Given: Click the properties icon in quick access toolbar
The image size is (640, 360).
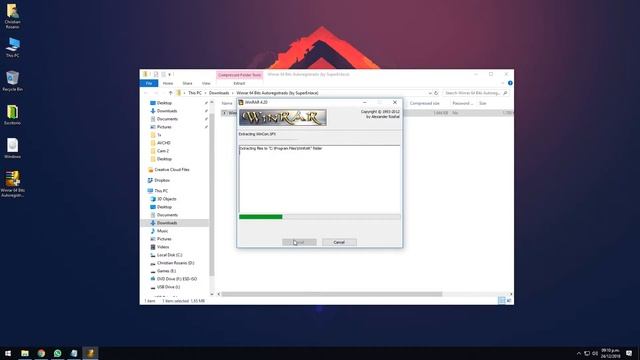Looking at the screenshot, I should (156, 74).
